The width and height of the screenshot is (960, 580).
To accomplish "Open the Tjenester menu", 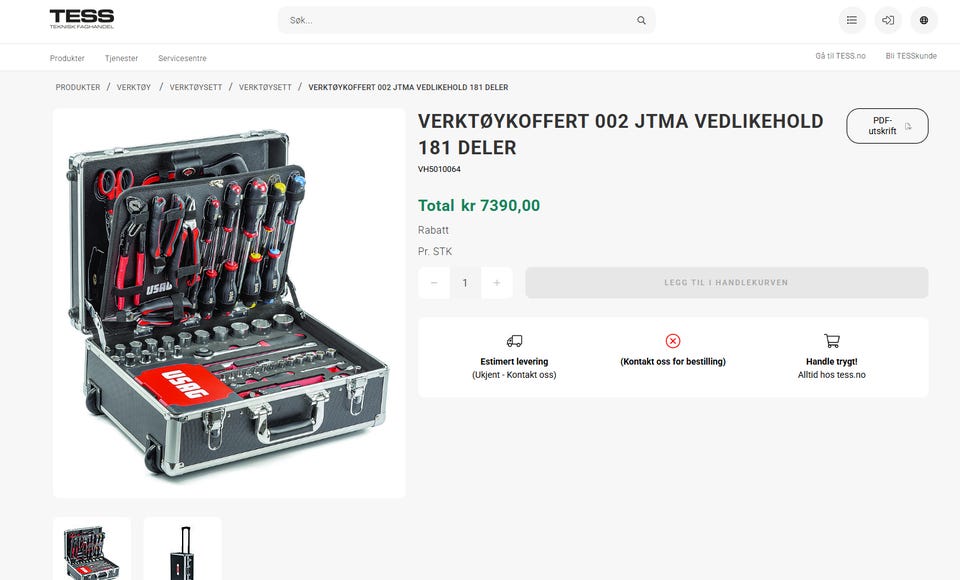I will pyautogui.click(x=121, y=58).
